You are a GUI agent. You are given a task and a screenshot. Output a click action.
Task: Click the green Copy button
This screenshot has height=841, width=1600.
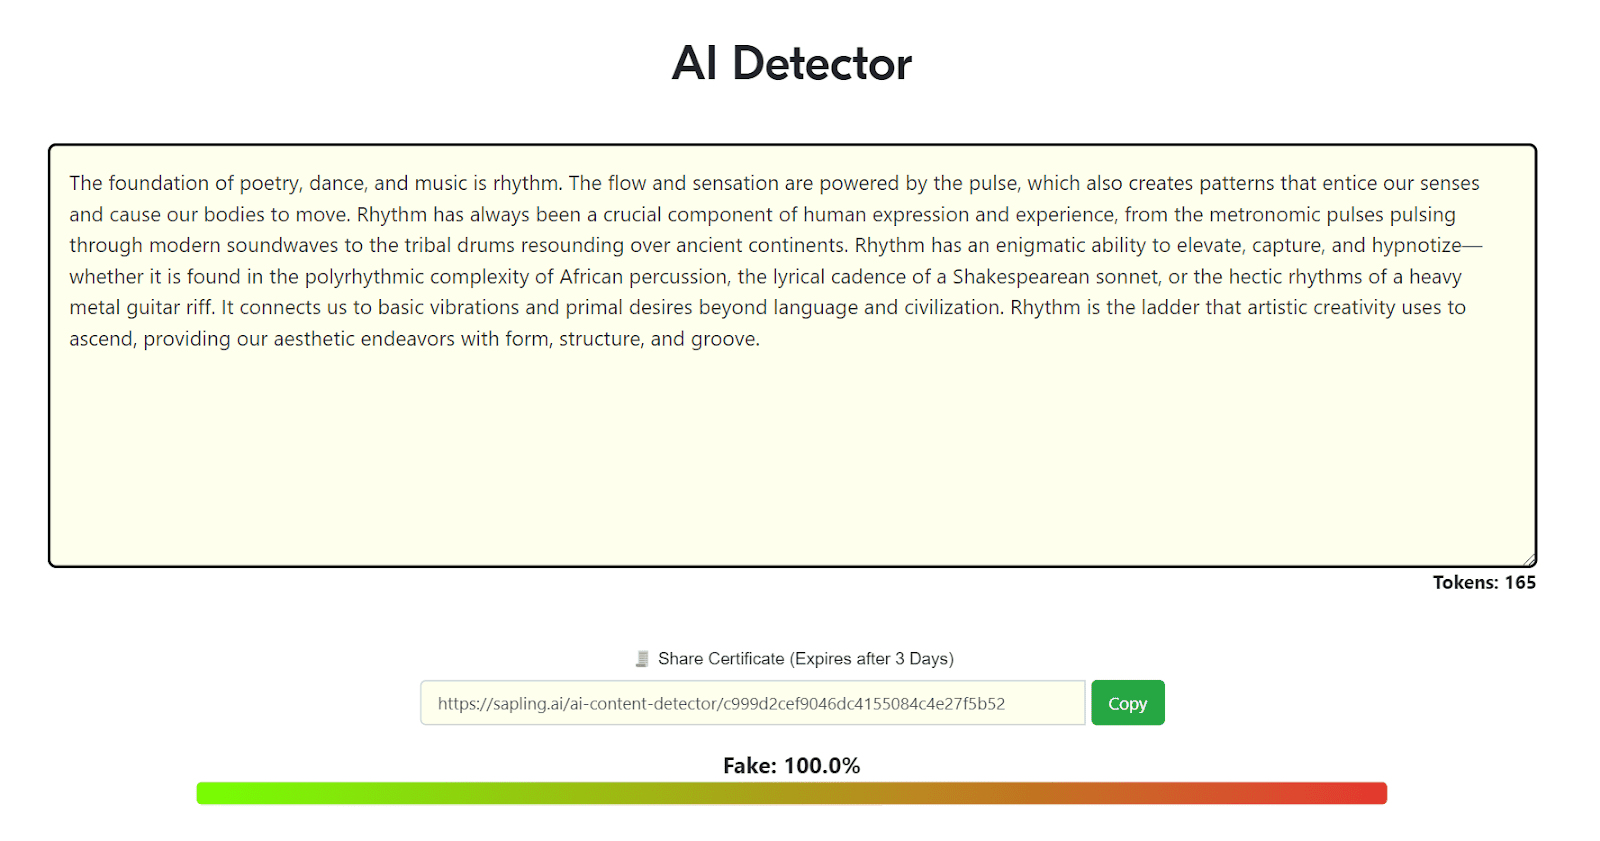coord(1127,703)
